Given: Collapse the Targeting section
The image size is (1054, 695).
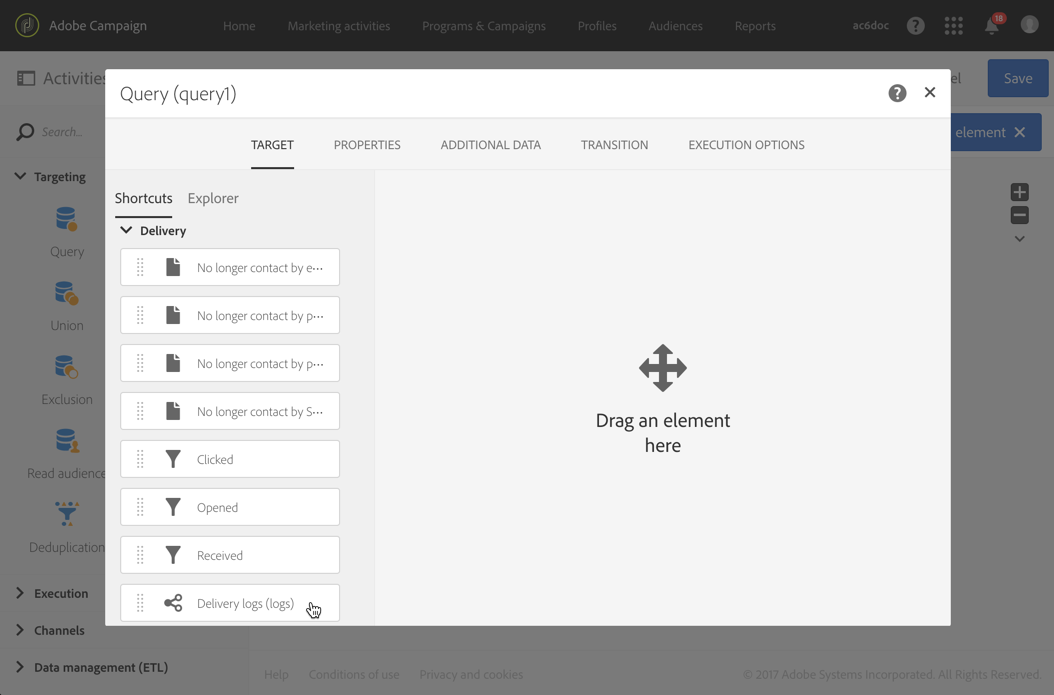Looking at the screenshot, I should tap(20, 176).
